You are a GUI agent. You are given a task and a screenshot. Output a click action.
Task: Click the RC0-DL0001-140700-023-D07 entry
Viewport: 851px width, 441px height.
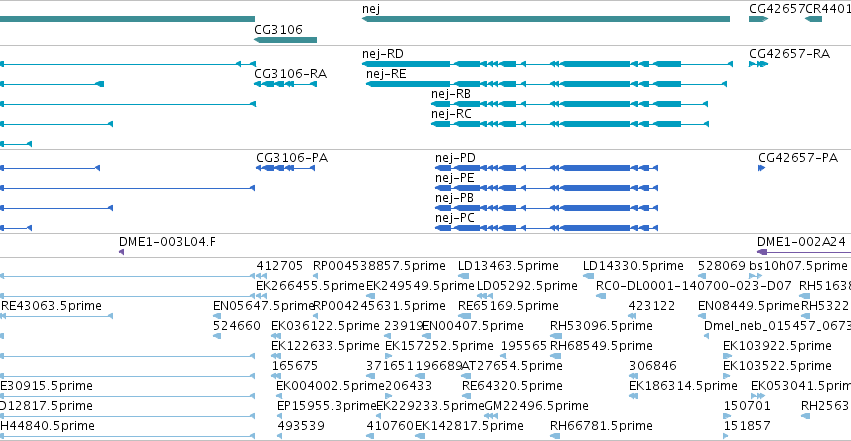(694, 286)
